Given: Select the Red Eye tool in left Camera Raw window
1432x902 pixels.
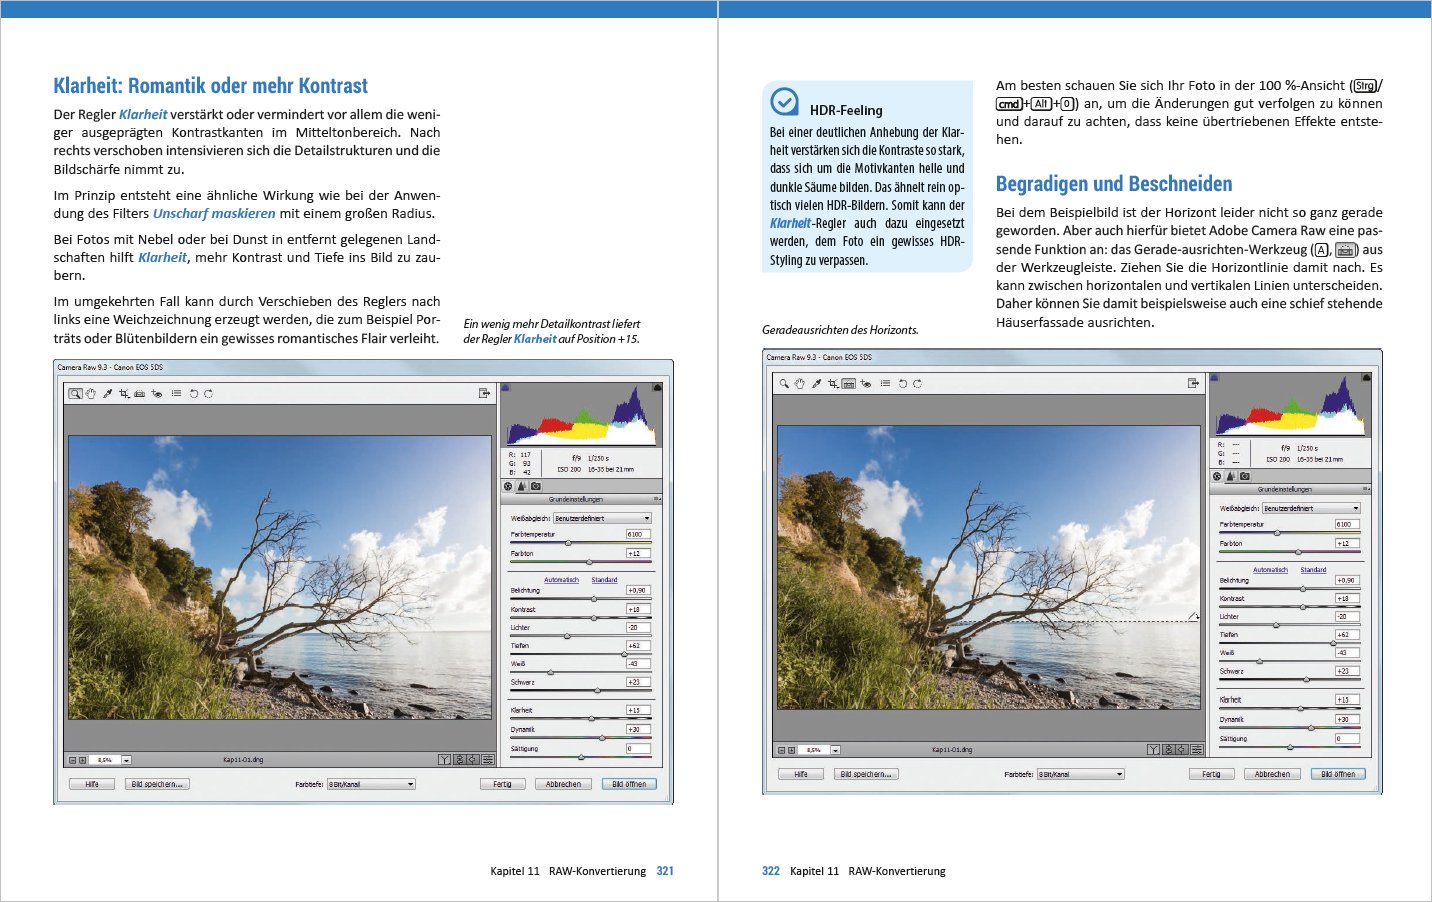Looking at the screenshot, I should click(156, 394).
